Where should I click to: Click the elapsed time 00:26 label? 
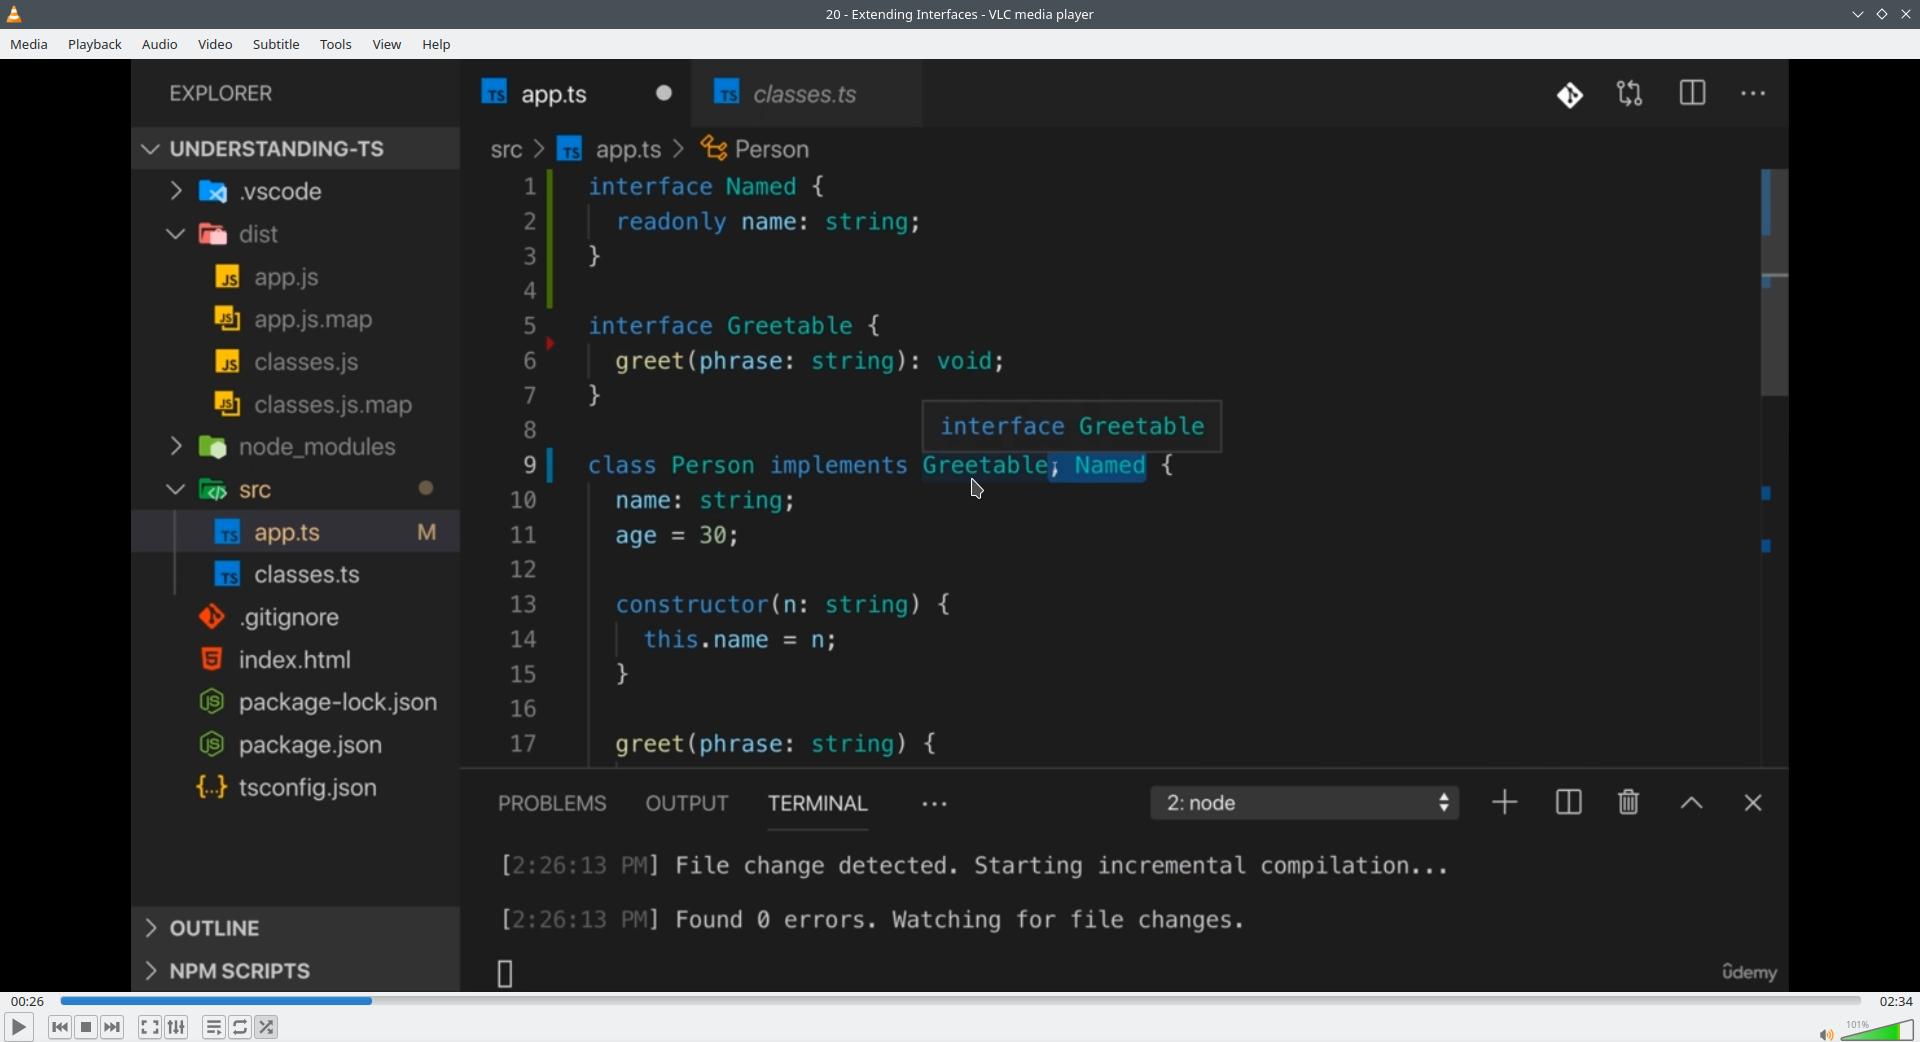[28, 1001]
